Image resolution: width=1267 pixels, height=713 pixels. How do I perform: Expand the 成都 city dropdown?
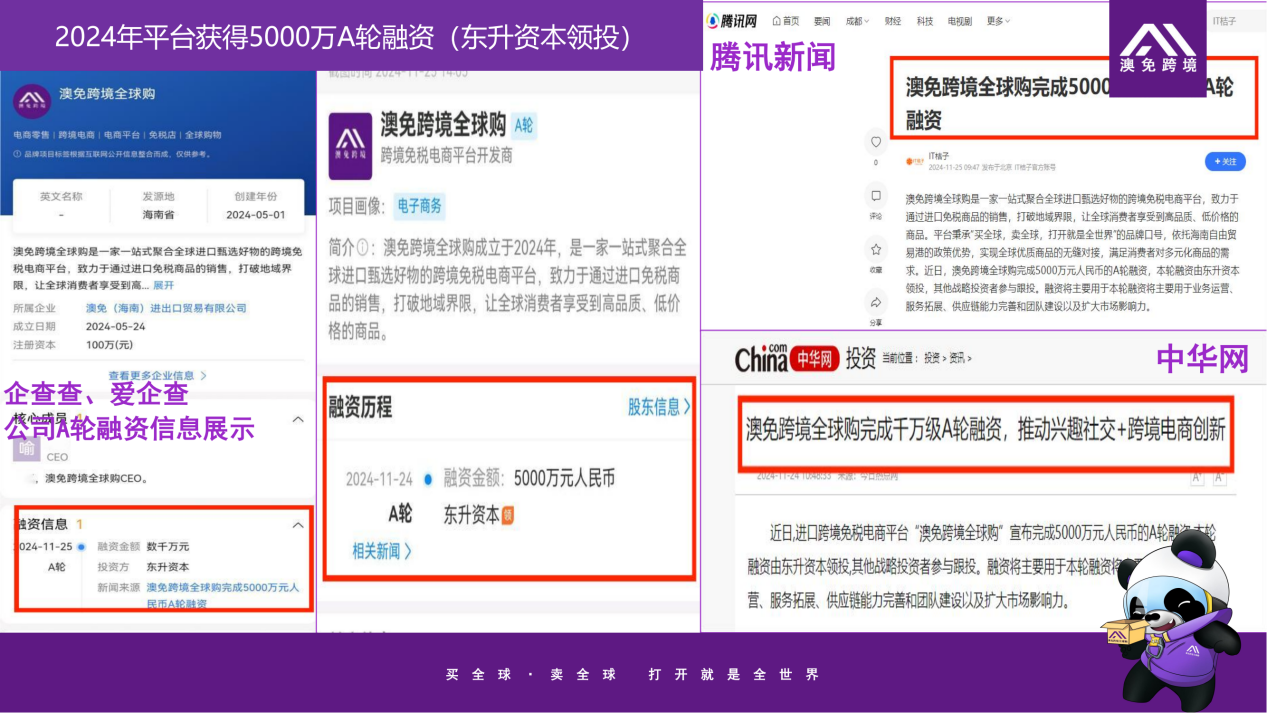858,21
